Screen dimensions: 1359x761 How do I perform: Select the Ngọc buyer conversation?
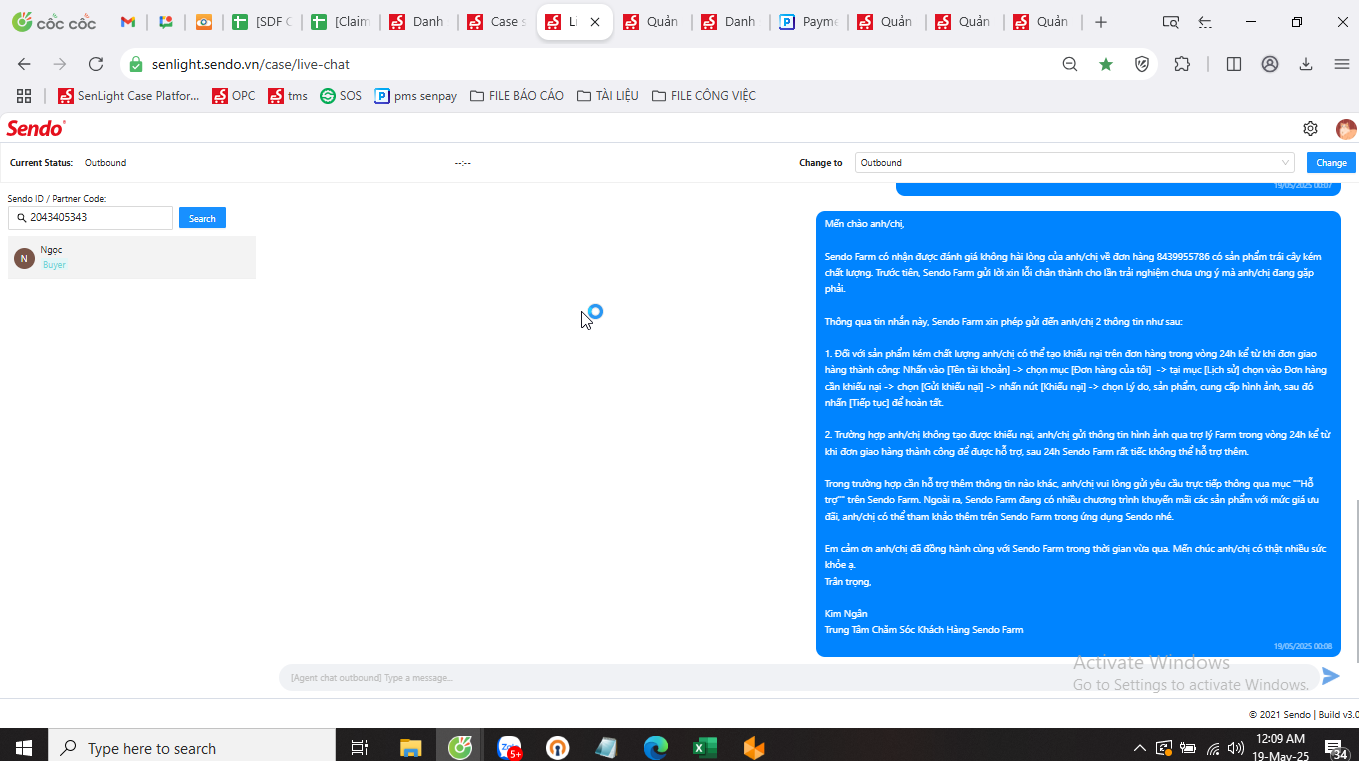coord(132,257)
